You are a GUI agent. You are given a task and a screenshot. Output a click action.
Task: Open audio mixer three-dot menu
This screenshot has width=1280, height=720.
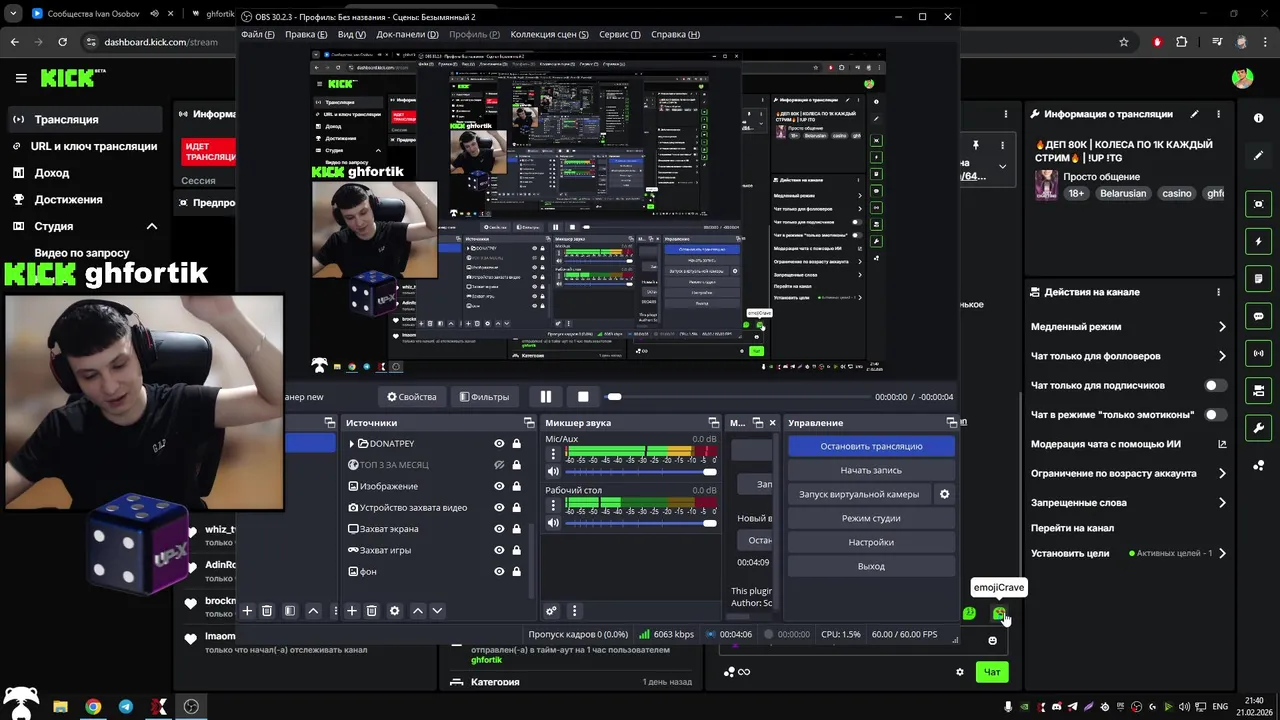click(x=574, y=610)
